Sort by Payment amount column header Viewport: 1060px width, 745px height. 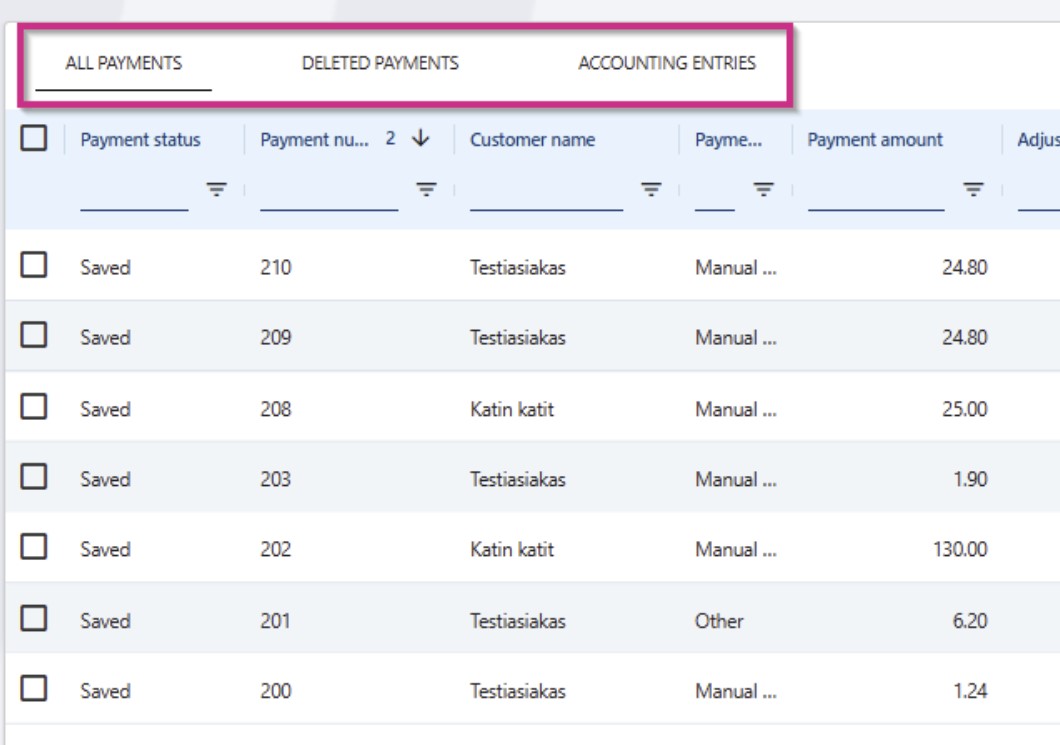tap(875, 140)
